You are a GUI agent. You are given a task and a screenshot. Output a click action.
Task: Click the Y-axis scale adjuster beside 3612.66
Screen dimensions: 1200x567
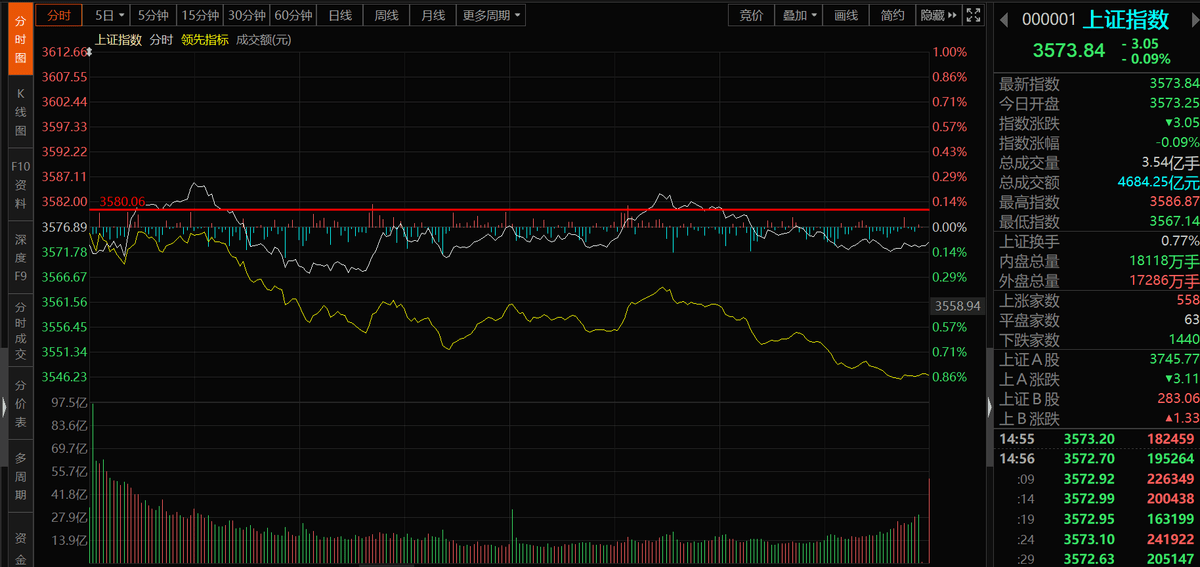(90, 52)
